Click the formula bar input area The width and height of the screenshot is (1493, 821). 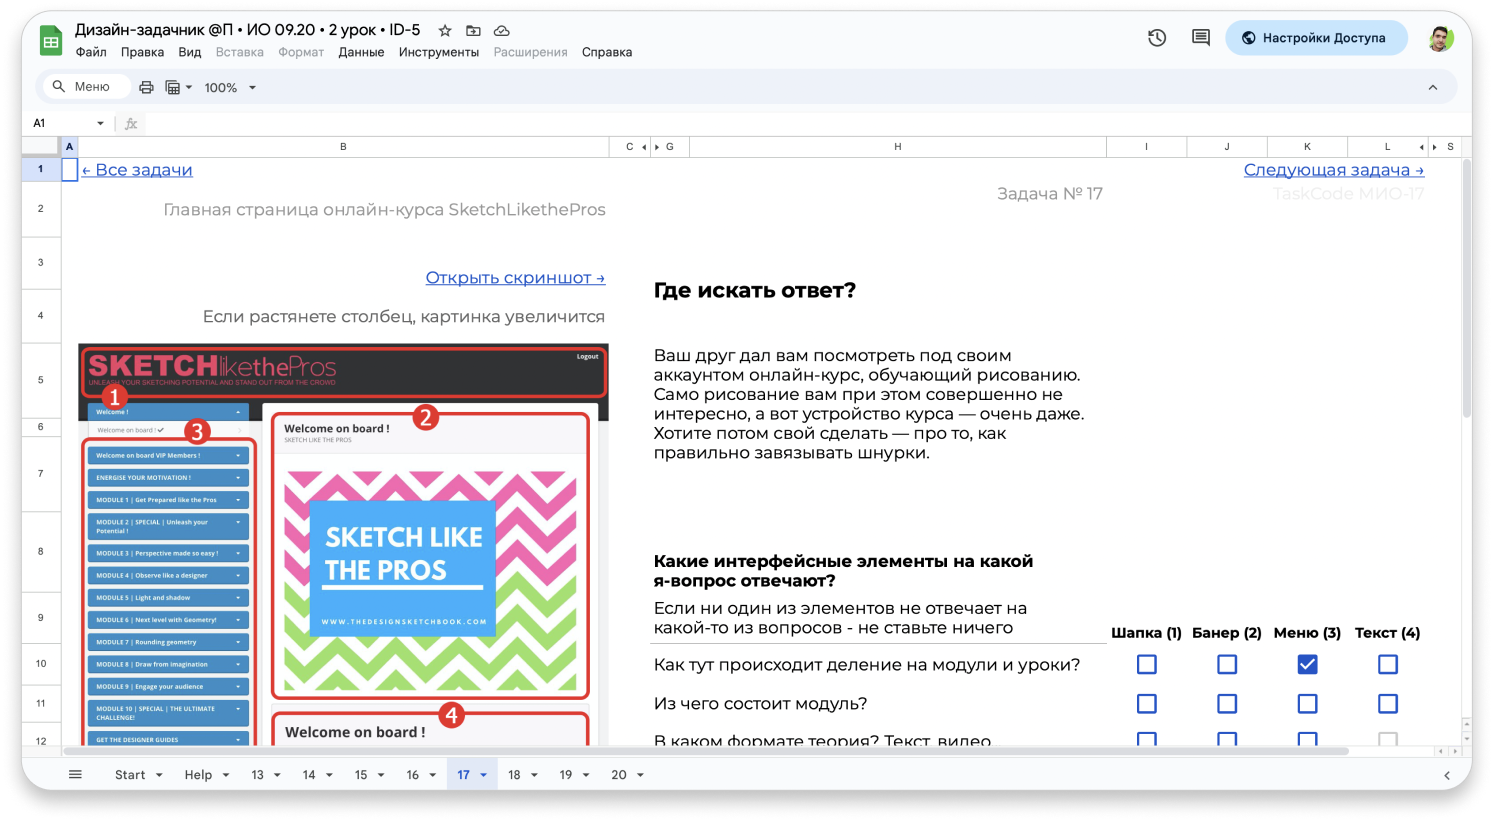(800, 123)
